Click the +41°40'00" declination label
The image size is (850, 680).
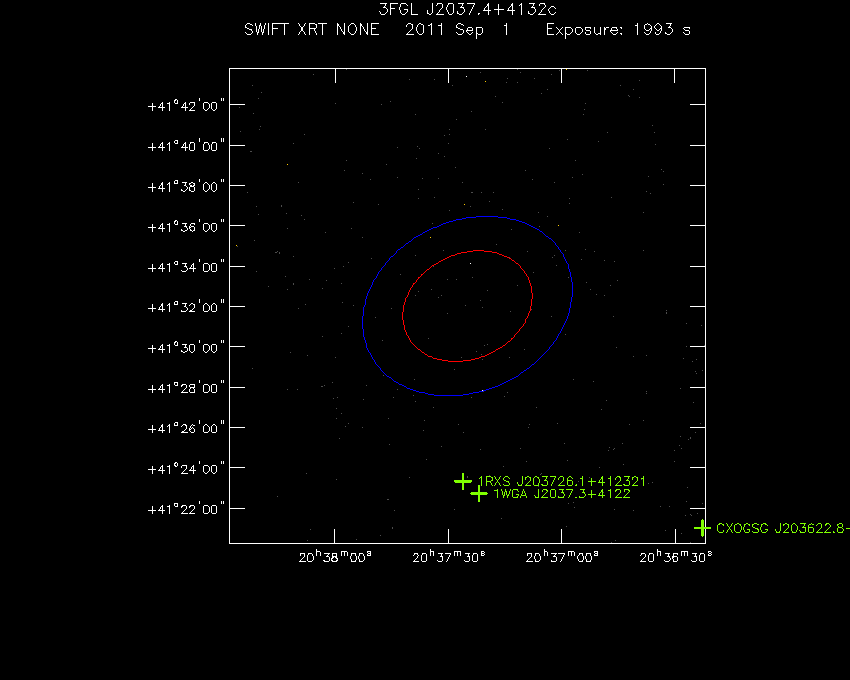point(186,146)
